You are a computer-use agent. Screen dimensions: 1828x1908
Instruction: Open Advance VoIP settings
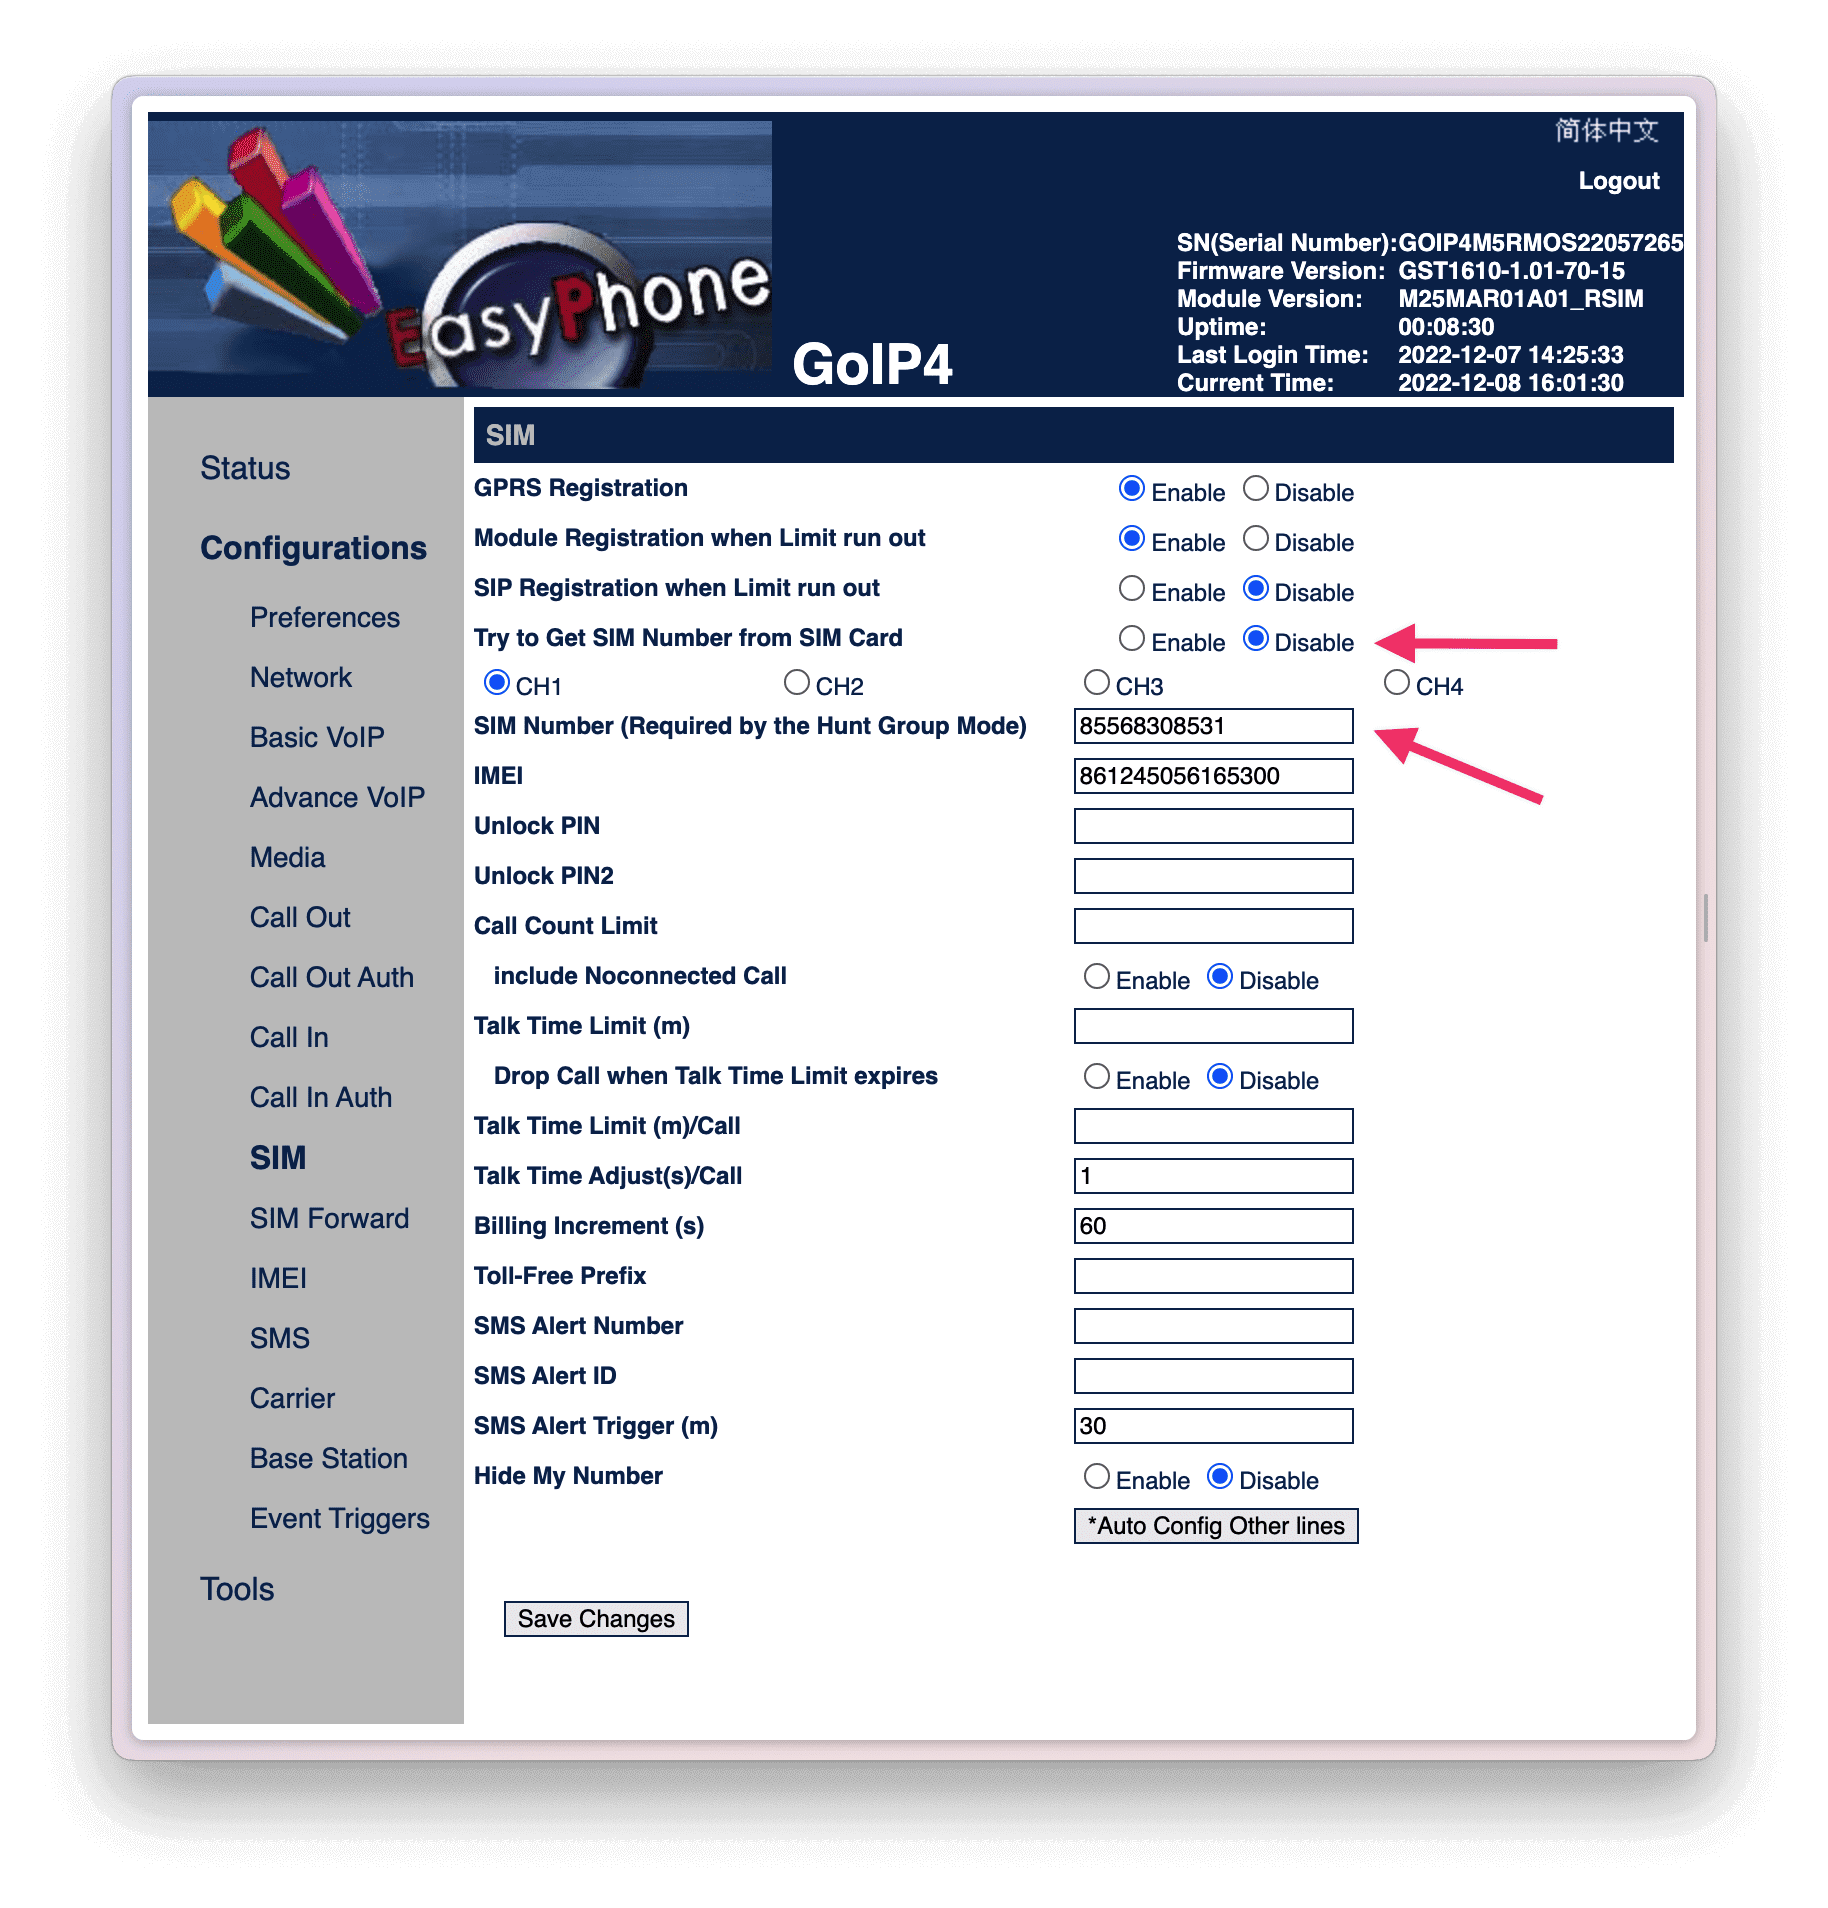337,798
